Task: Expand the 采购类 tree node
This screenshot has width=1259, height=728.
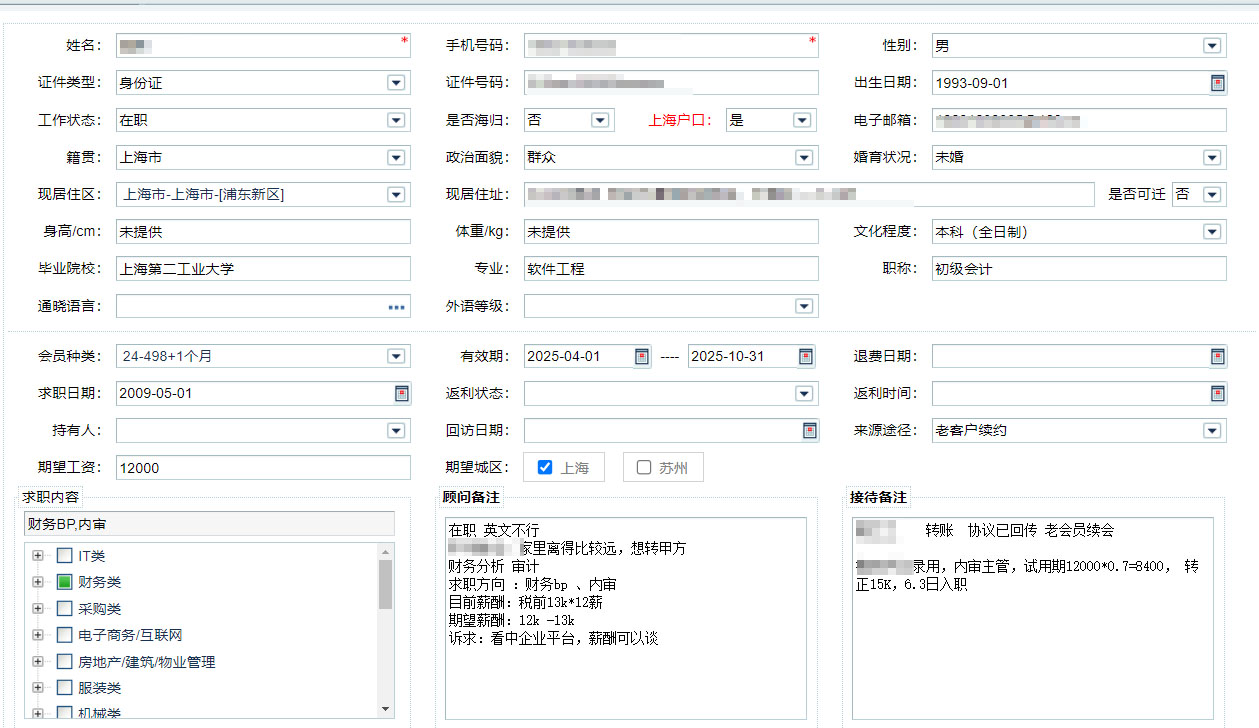Action: pyautogui.click(x=38, y=608)
